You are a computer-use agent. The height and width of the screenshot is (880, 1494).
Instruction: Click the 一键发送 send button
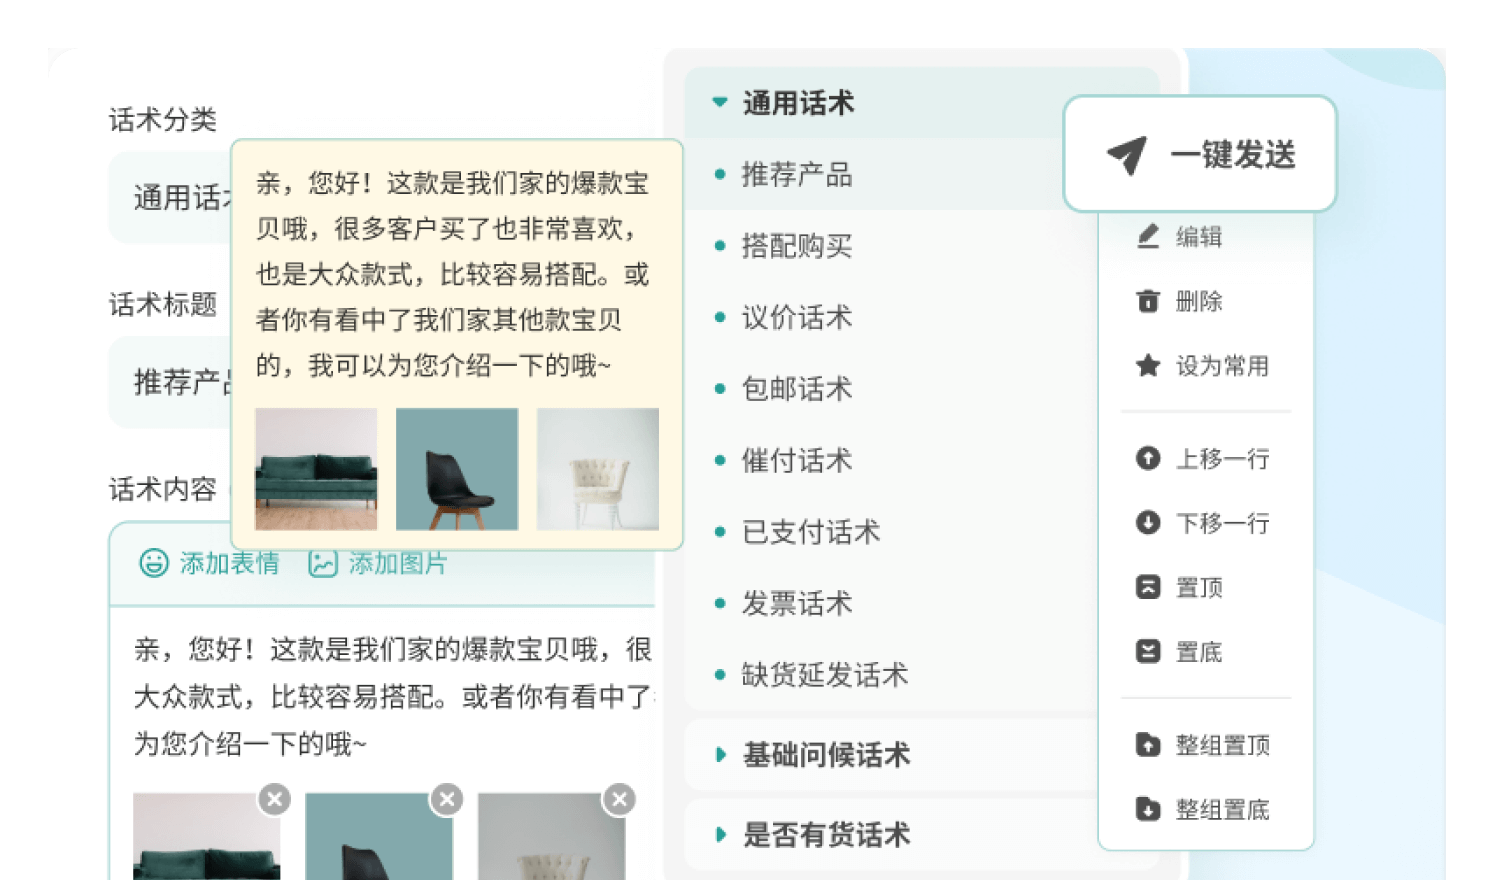(x=1199, y=153)
